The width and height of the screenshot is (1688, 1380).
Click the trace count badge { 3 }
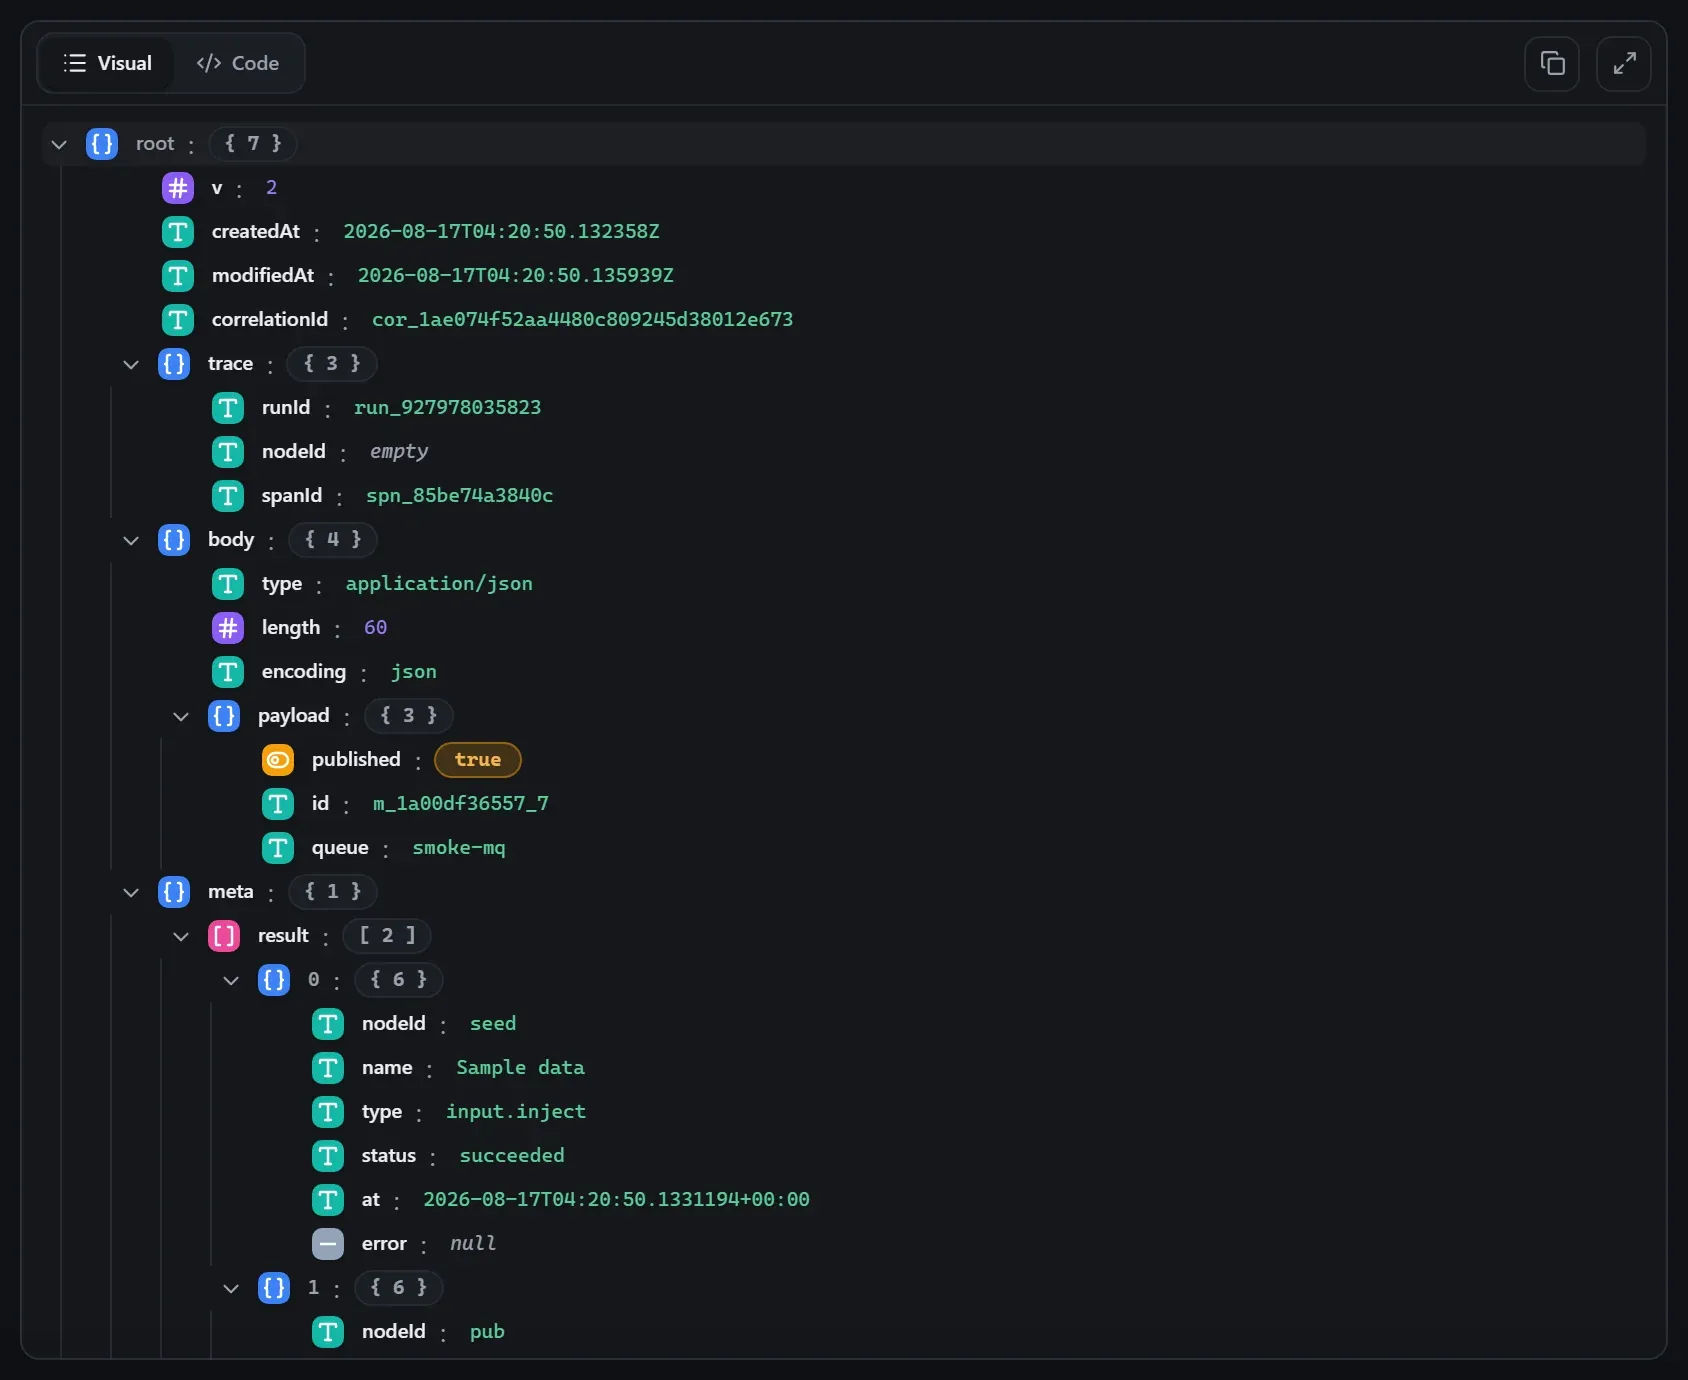click(x=332, y=364)
